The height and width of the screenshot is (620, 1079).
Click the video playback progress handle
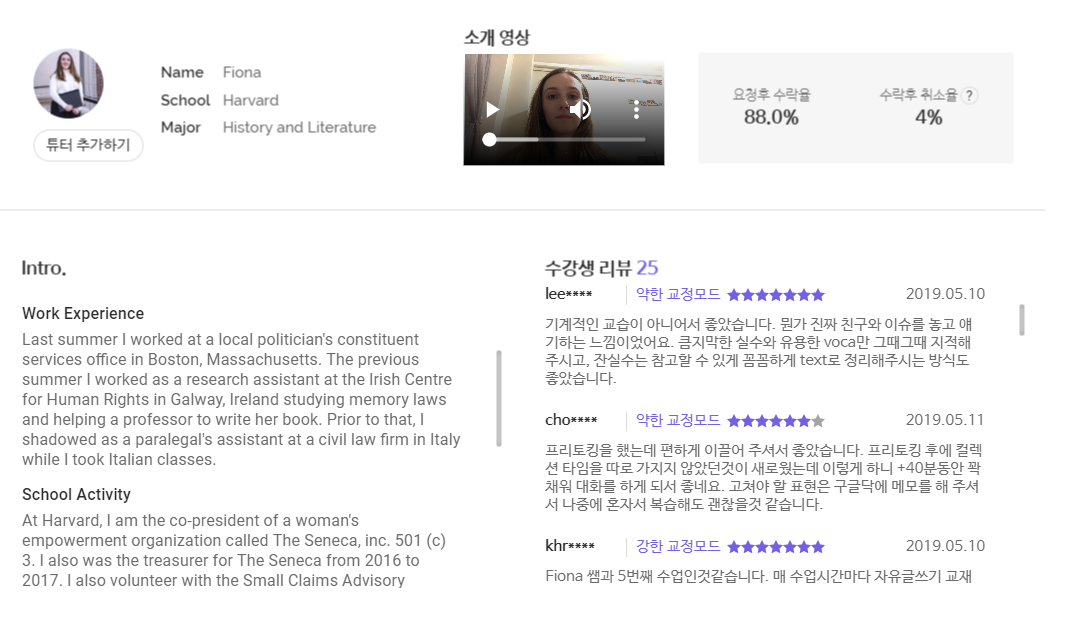(x=489, y=140)
